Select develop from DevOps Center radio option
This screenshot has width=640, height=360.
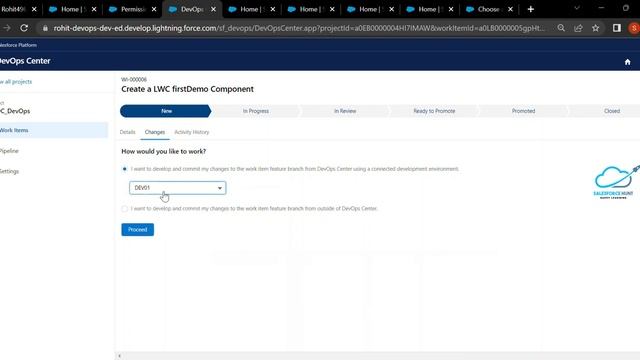click(x=124, y=169)
